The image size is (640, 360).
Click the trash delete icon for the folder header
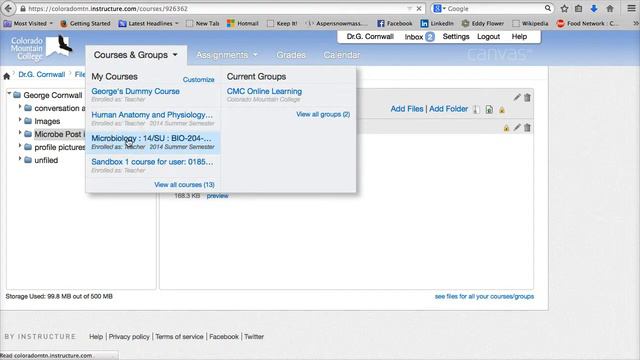coord(527,97)
